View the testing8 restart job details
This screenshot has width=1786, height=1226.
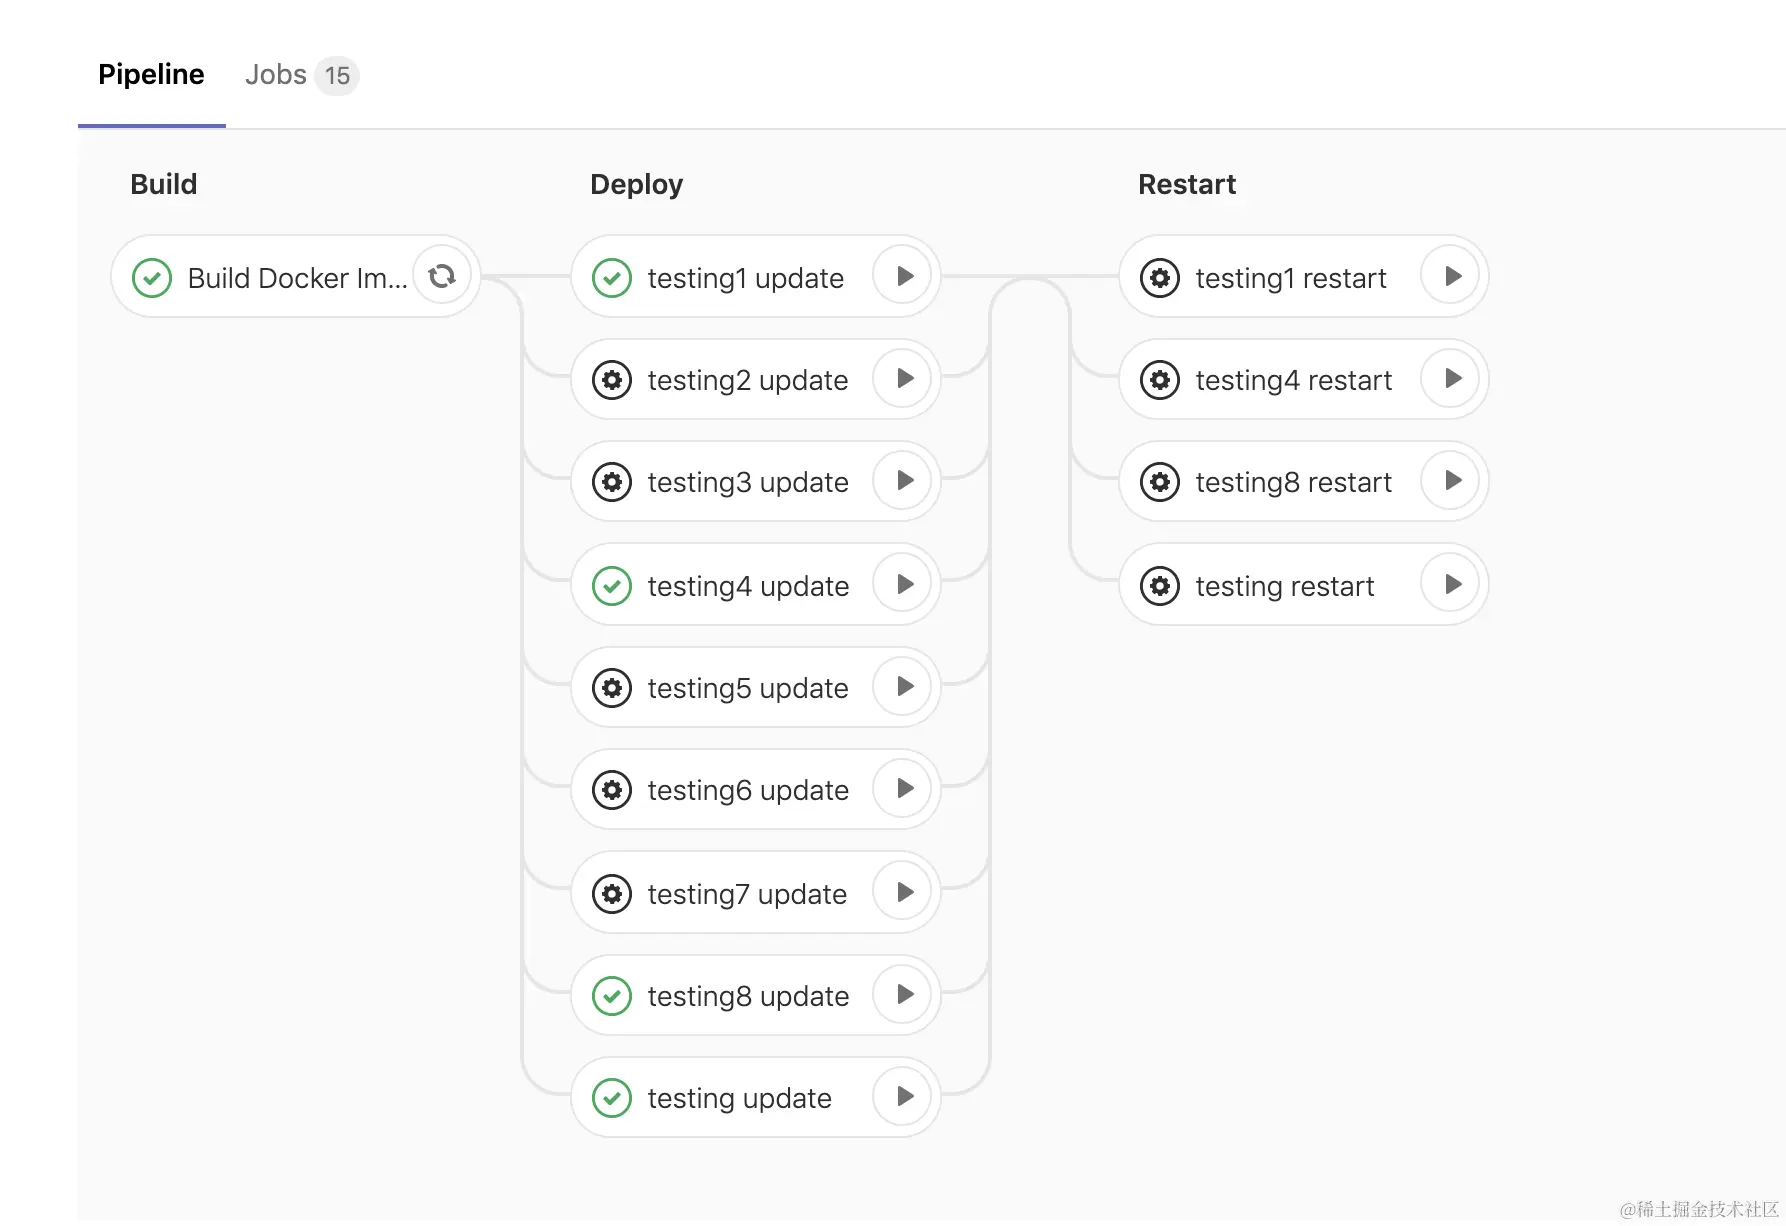coord(1293,482)
